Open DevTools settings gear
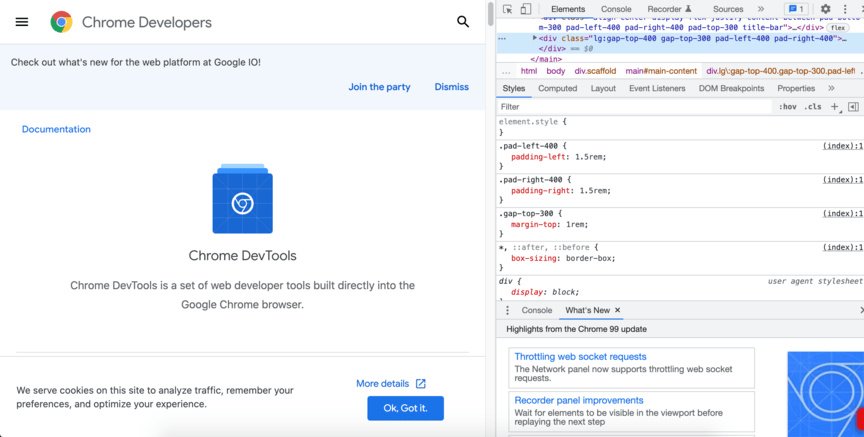864x437 pixels. click(x=825, y=9)
